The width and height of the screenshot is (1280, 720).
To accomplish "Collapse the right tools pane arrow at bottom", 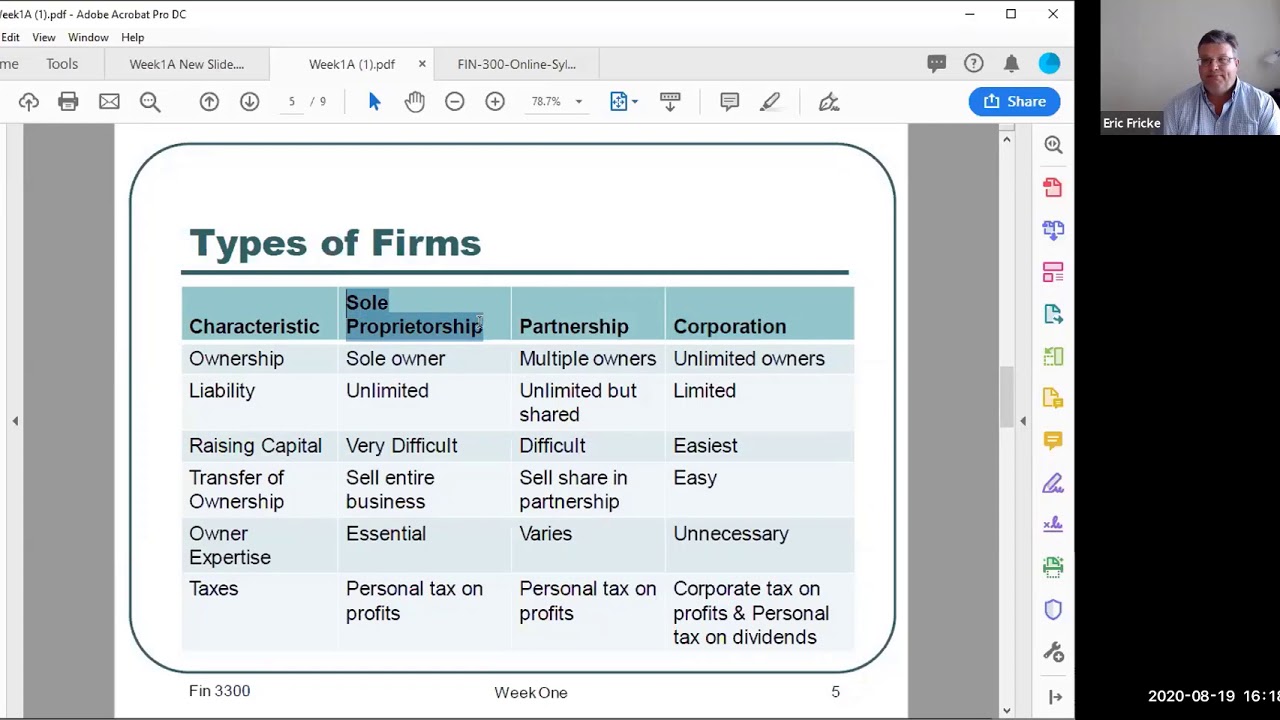I will point(1054,697).
